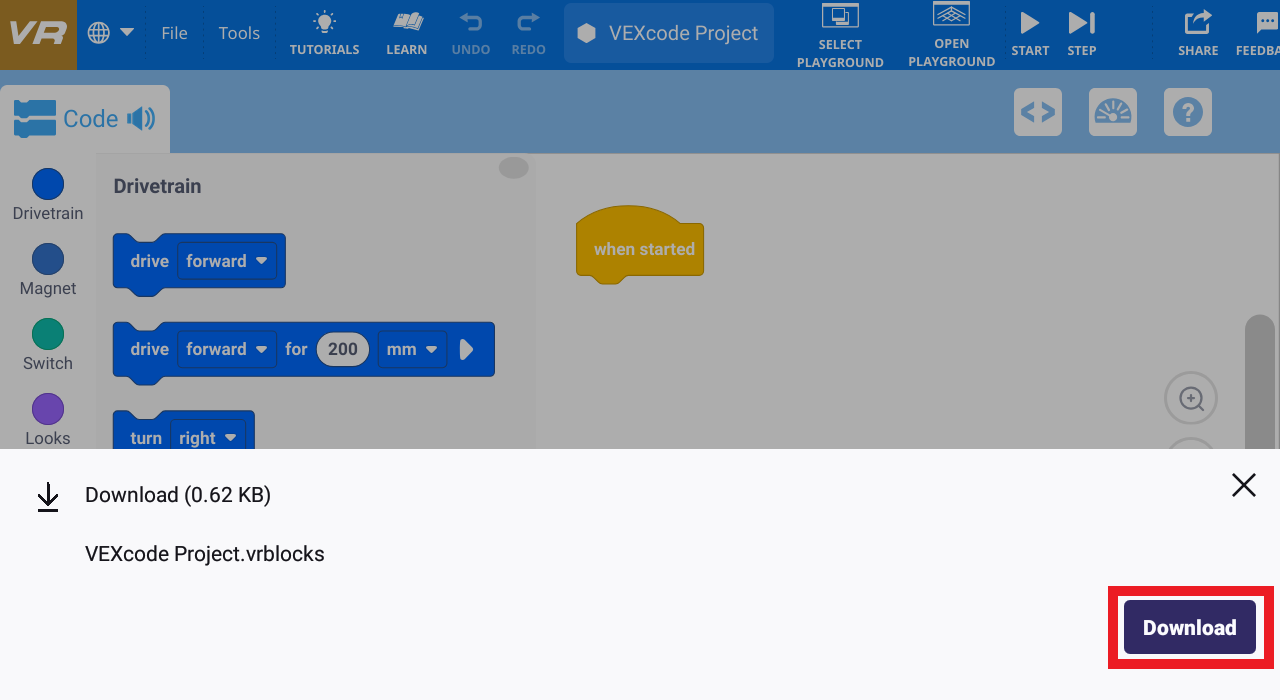This screenshot has width=1280, height=700.
Task: Click the Download button in the dialog
Action: 1189,627
